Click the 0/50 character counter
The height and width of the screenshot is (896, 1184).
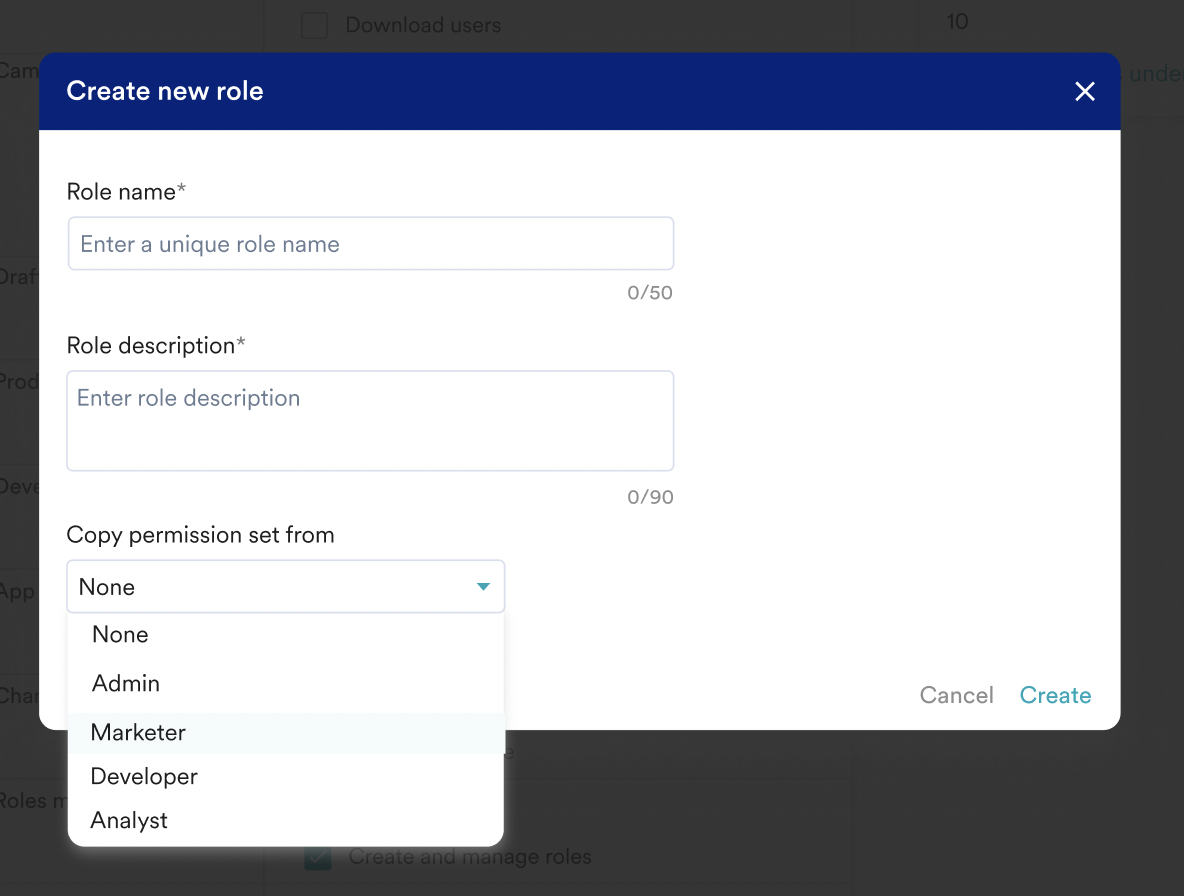pyautogui.click(x=650, y=294)
